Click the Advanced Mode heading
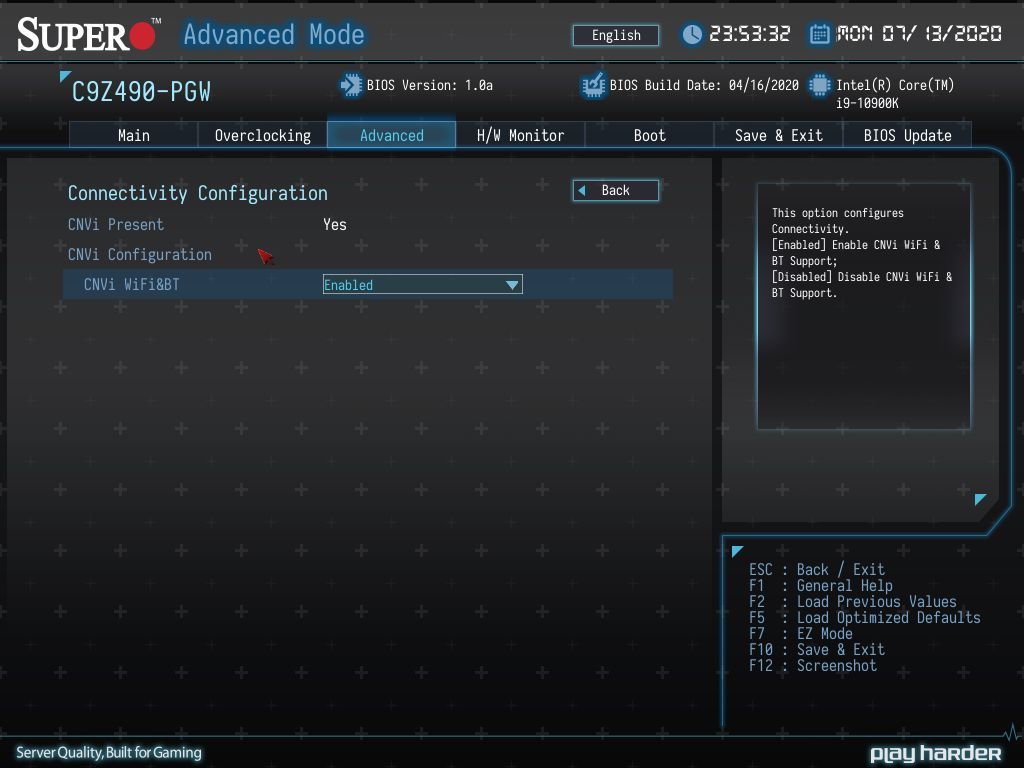This screenshot has width=1024, height=768. click(x=274, y=35)
